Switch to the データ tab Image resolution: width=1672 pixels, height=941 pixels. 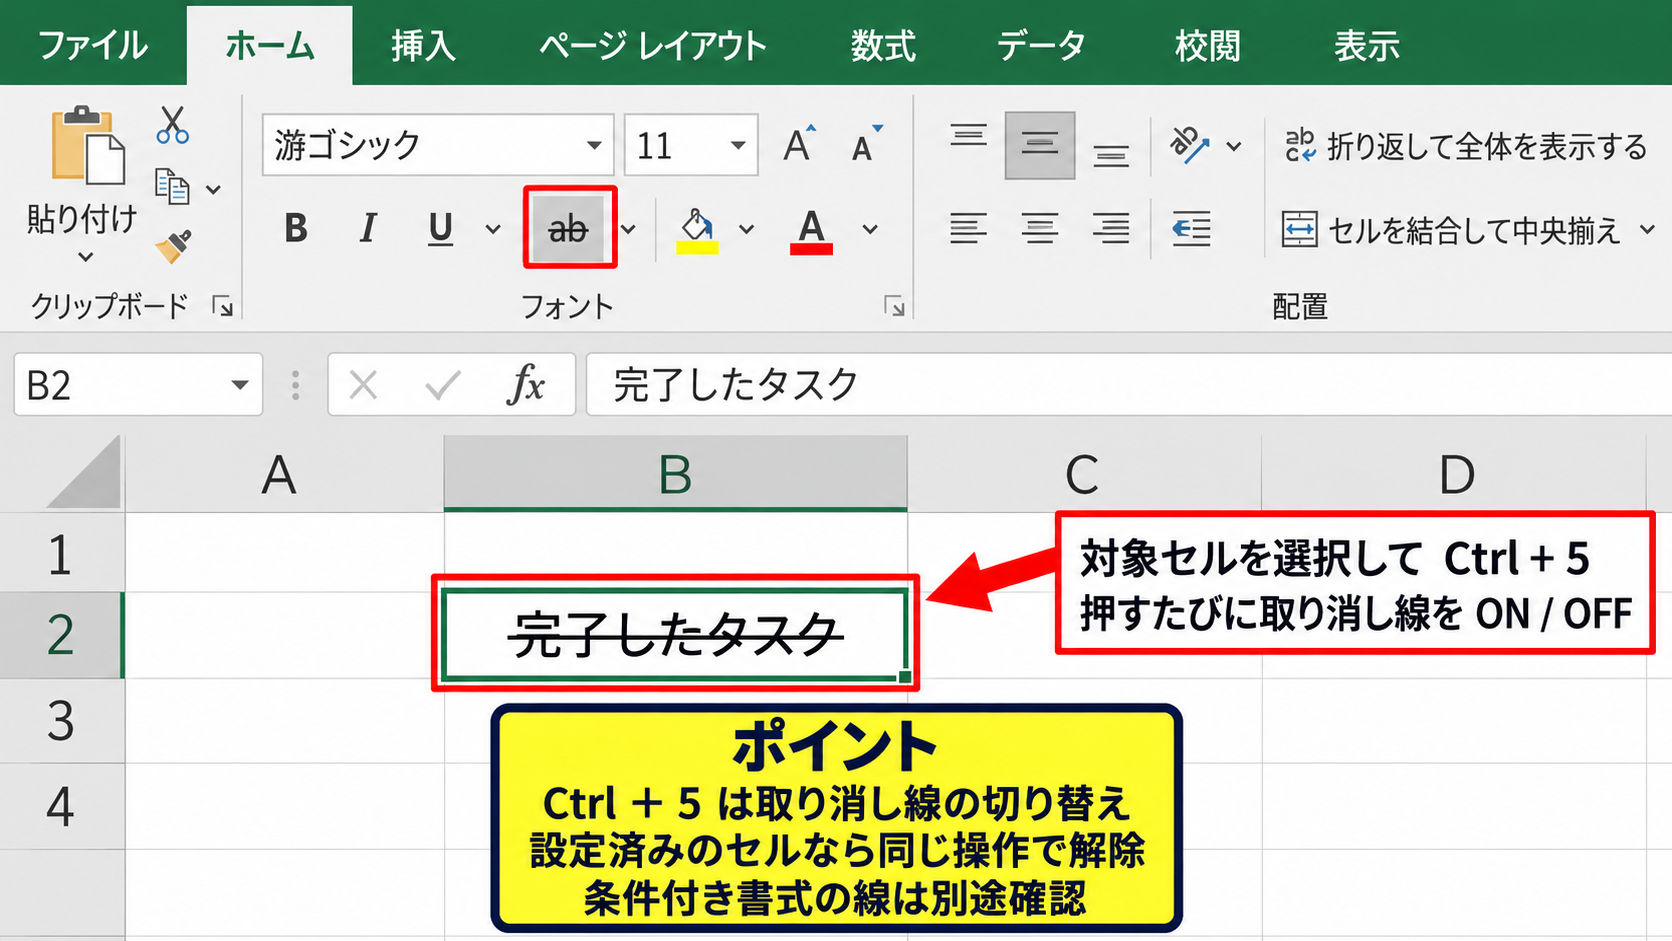tap(1041, 46)
